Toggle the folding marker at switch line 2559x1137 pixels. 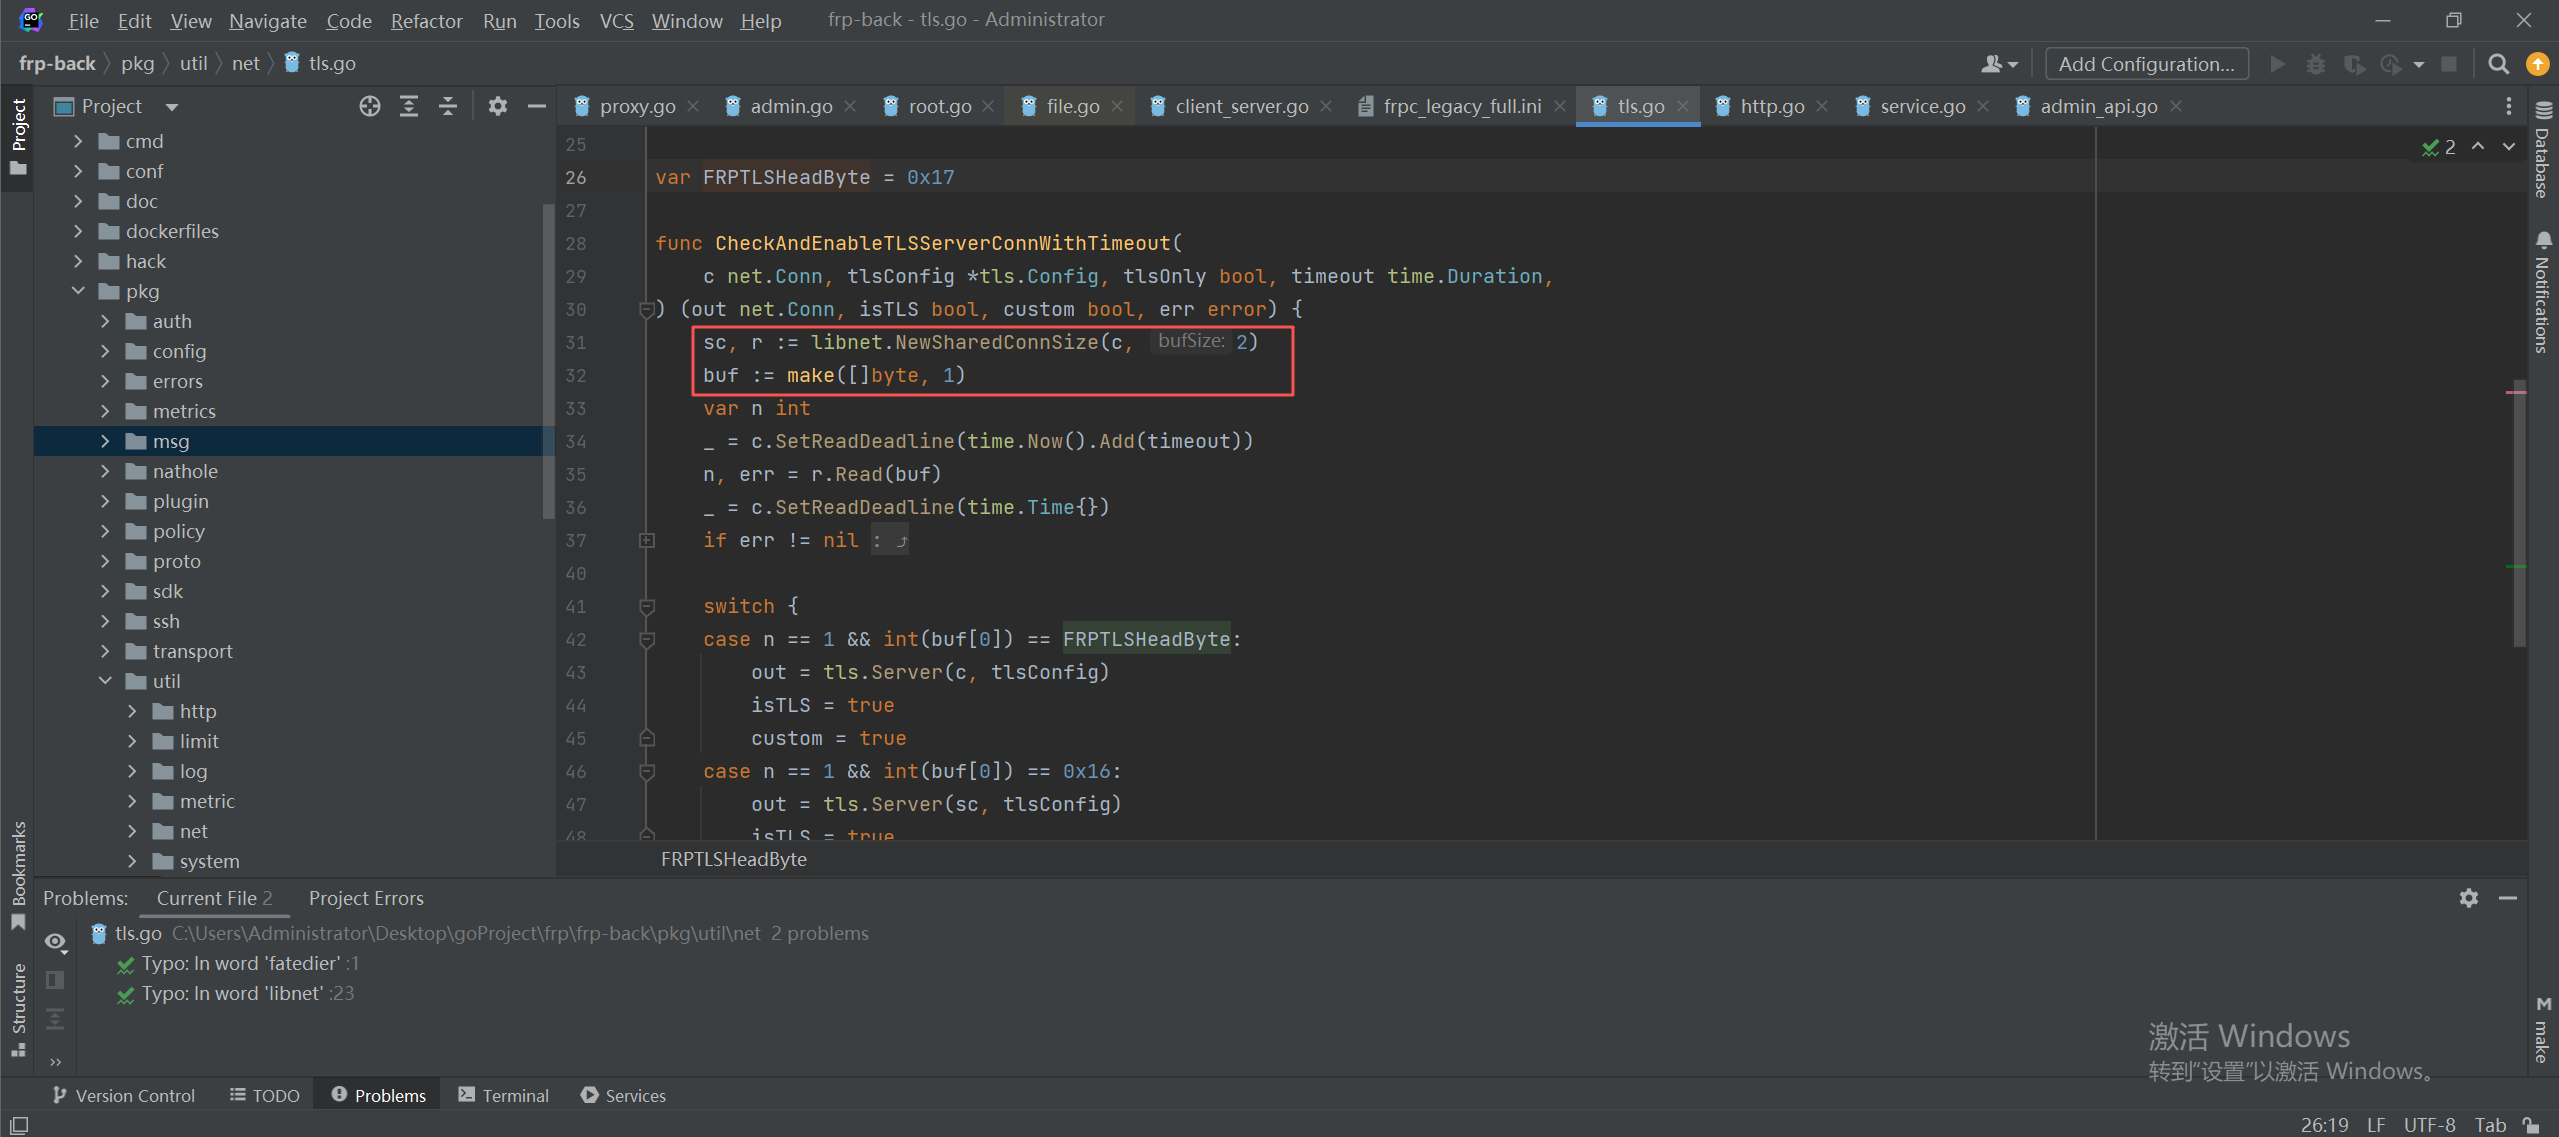[647, 606]
